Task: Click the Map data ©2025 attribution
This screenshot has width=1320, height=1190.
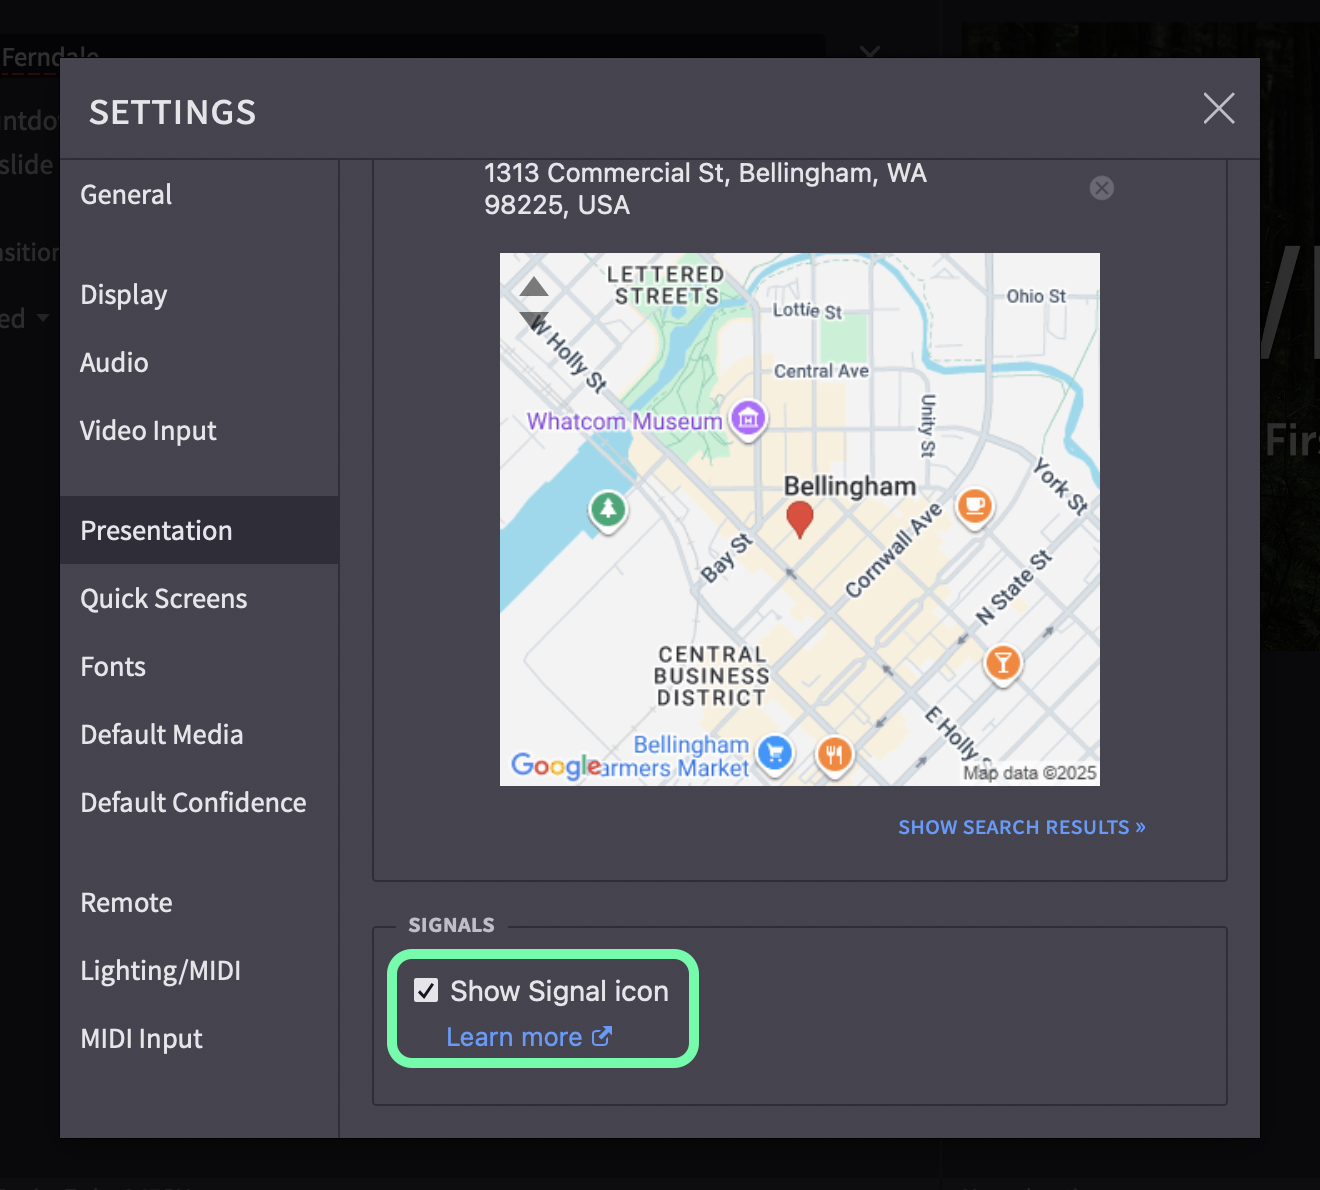Action: (1029, 773)
